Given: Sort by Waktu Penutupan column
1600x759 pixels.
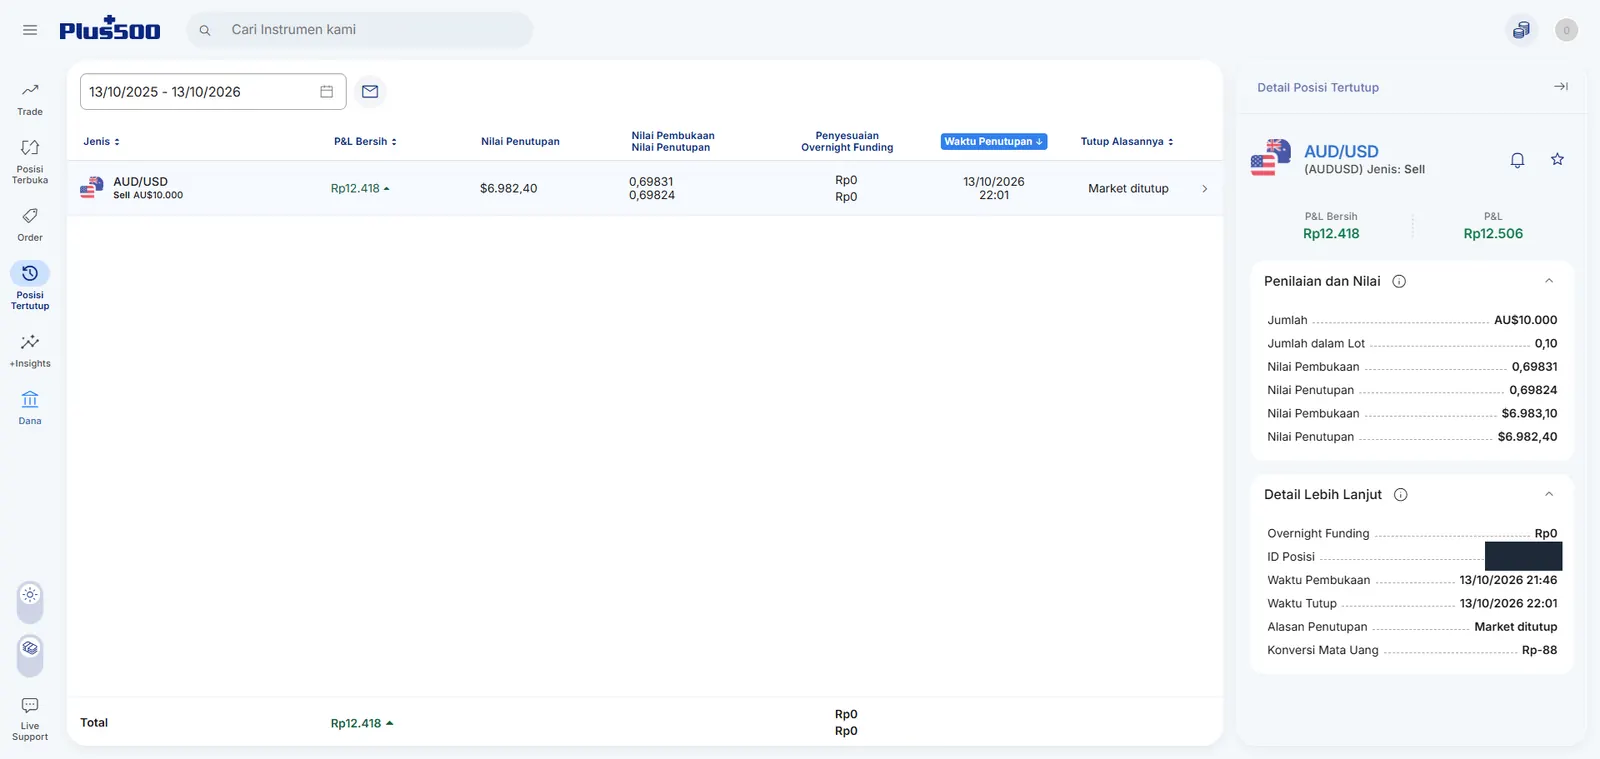Looking at the screenshot, I should pos(994,141).
